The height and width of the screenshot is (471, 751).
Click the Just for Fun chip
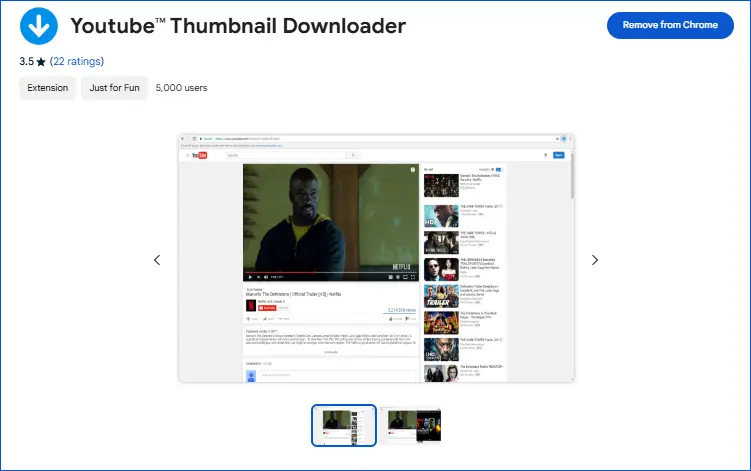pos(114,88)
